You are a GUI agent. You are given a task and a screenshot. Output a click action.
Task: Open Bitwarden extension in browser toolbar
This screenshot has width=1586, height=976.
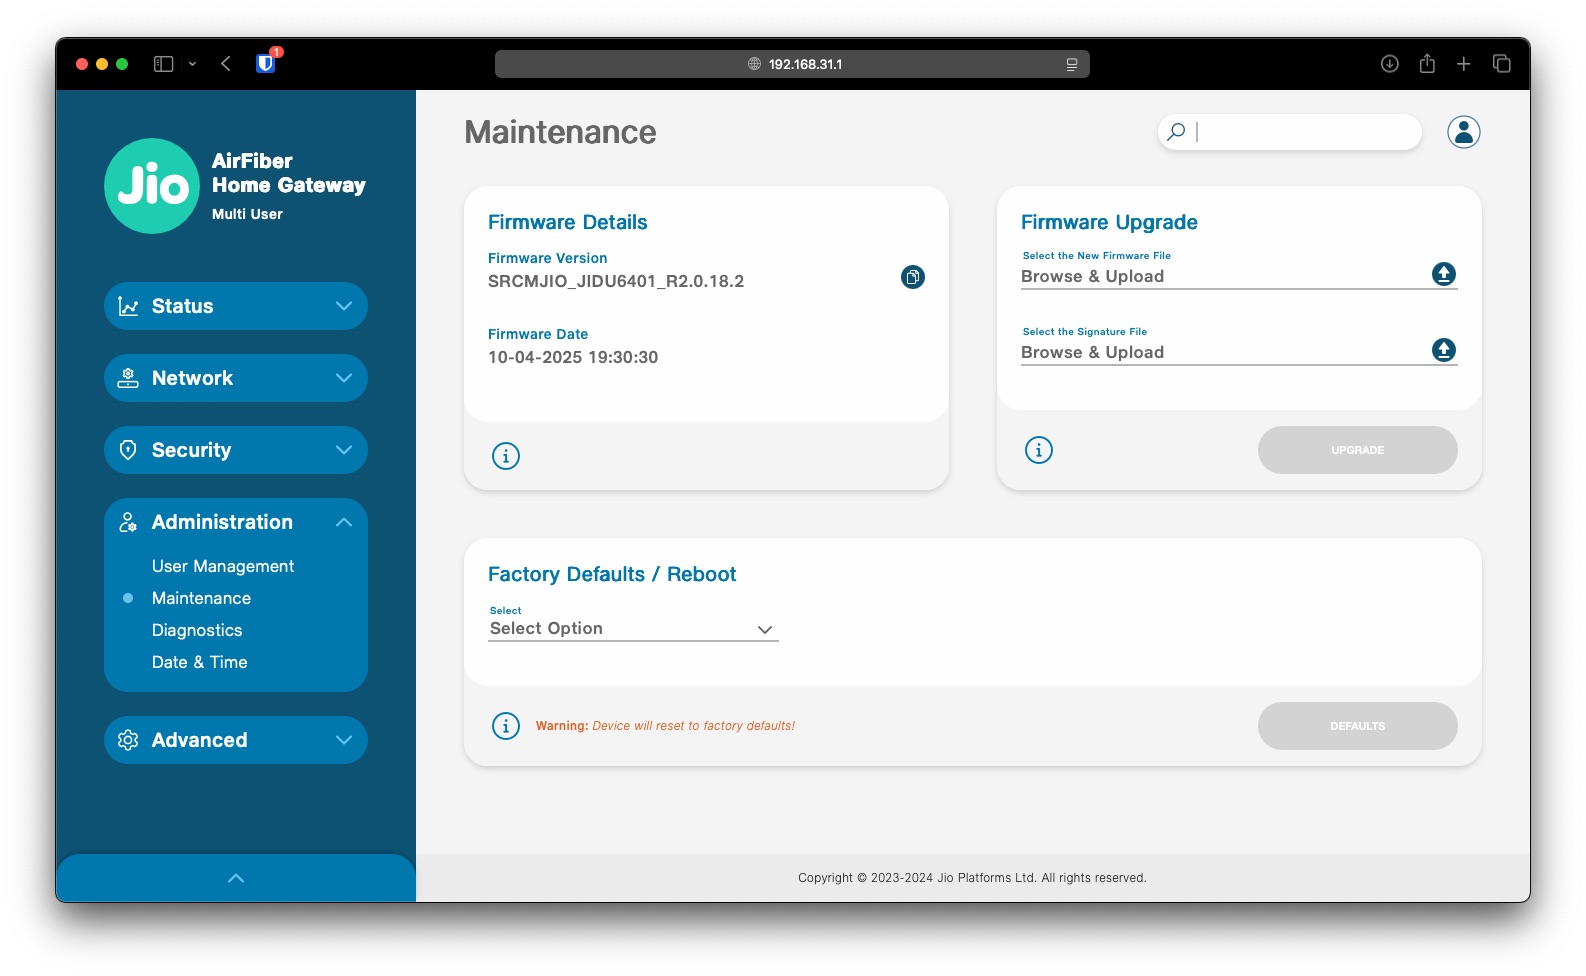pos(266,64)
